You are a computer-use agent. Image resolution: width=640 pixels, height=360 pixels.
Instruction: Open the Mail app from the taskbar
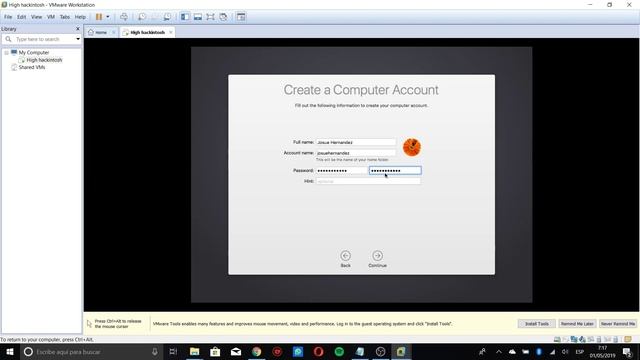tap(236, 352)
